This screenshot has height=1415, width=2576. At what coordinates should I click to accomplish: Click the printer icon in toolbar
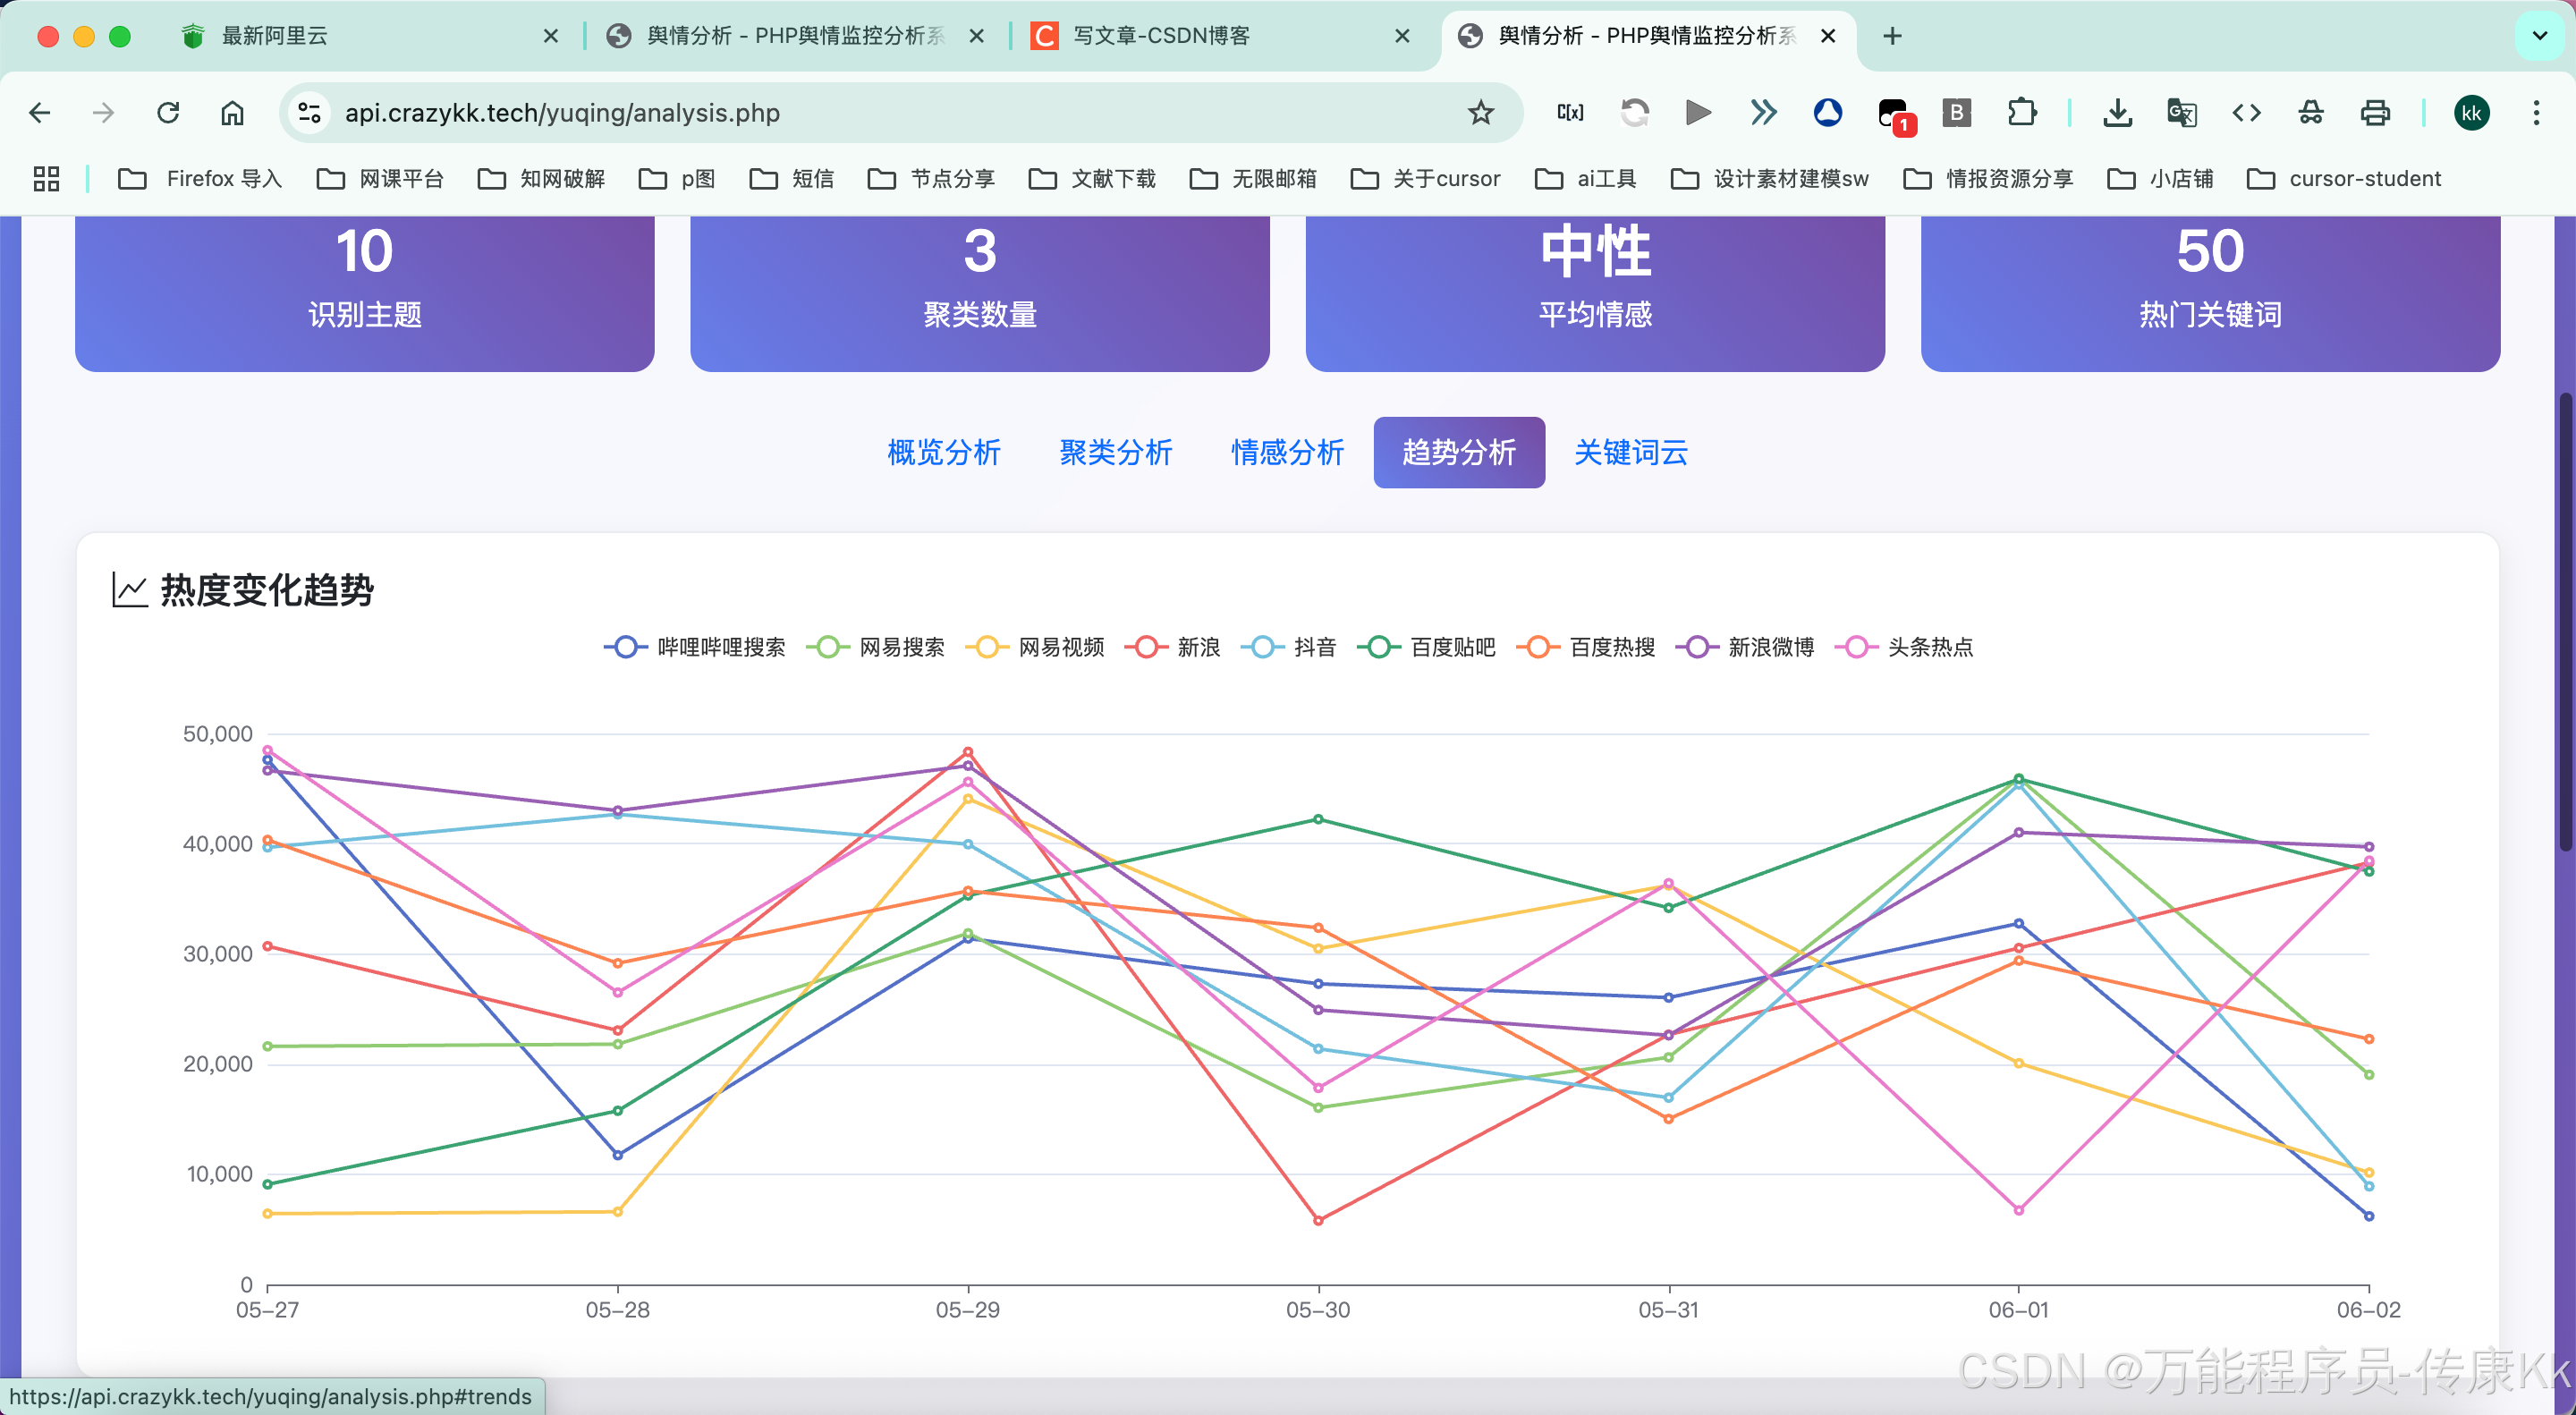click(2374, 113)
